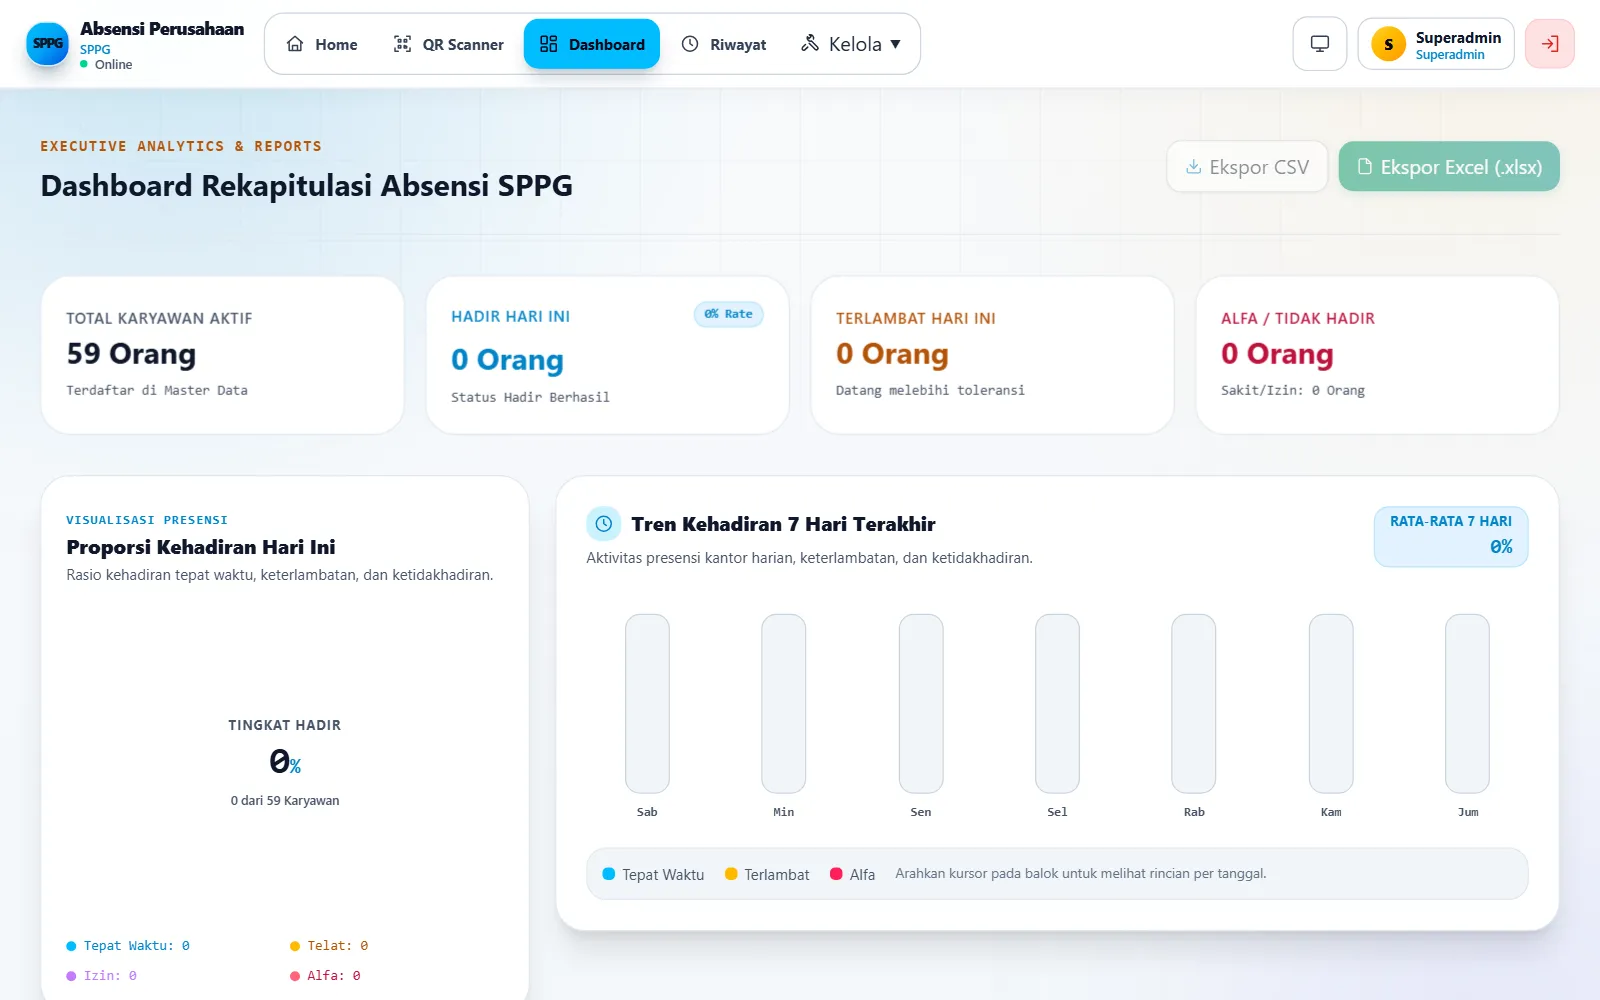Click the Home house icon
This screenshot has width=1600, height=1000.
pyautogui.click(x=295, y=44)
